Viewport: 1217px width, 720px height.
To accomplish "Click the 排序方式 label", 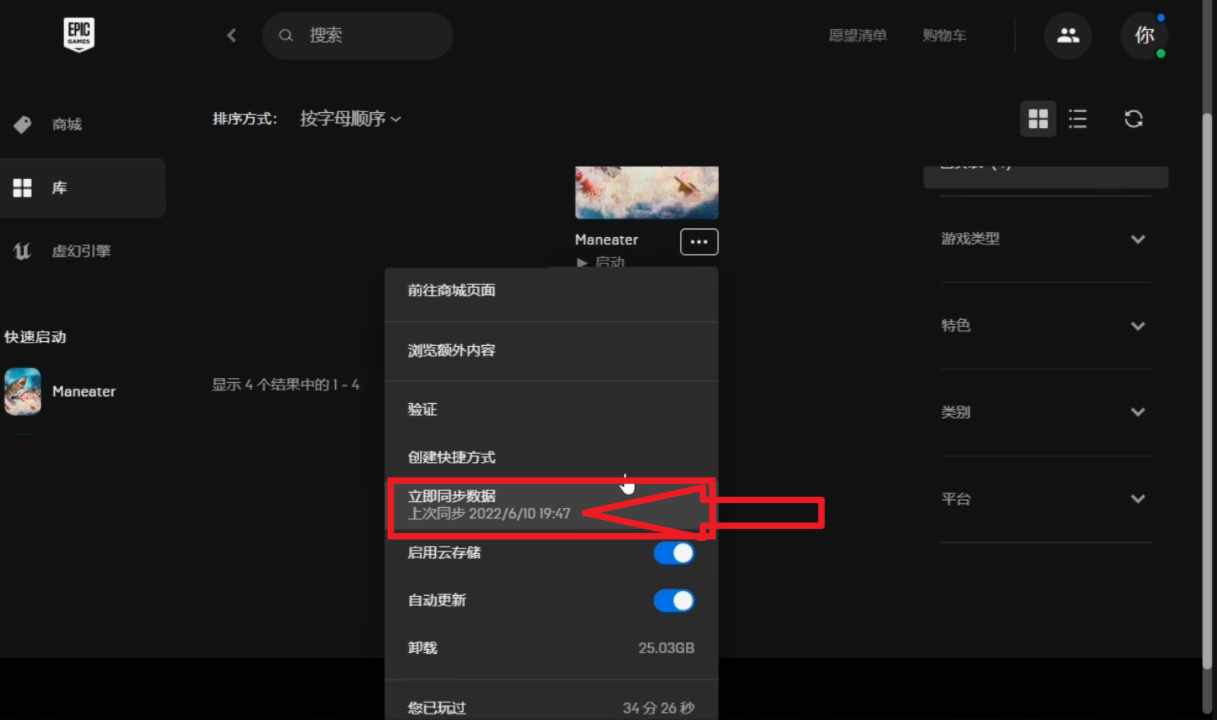I will coord(245,119).
